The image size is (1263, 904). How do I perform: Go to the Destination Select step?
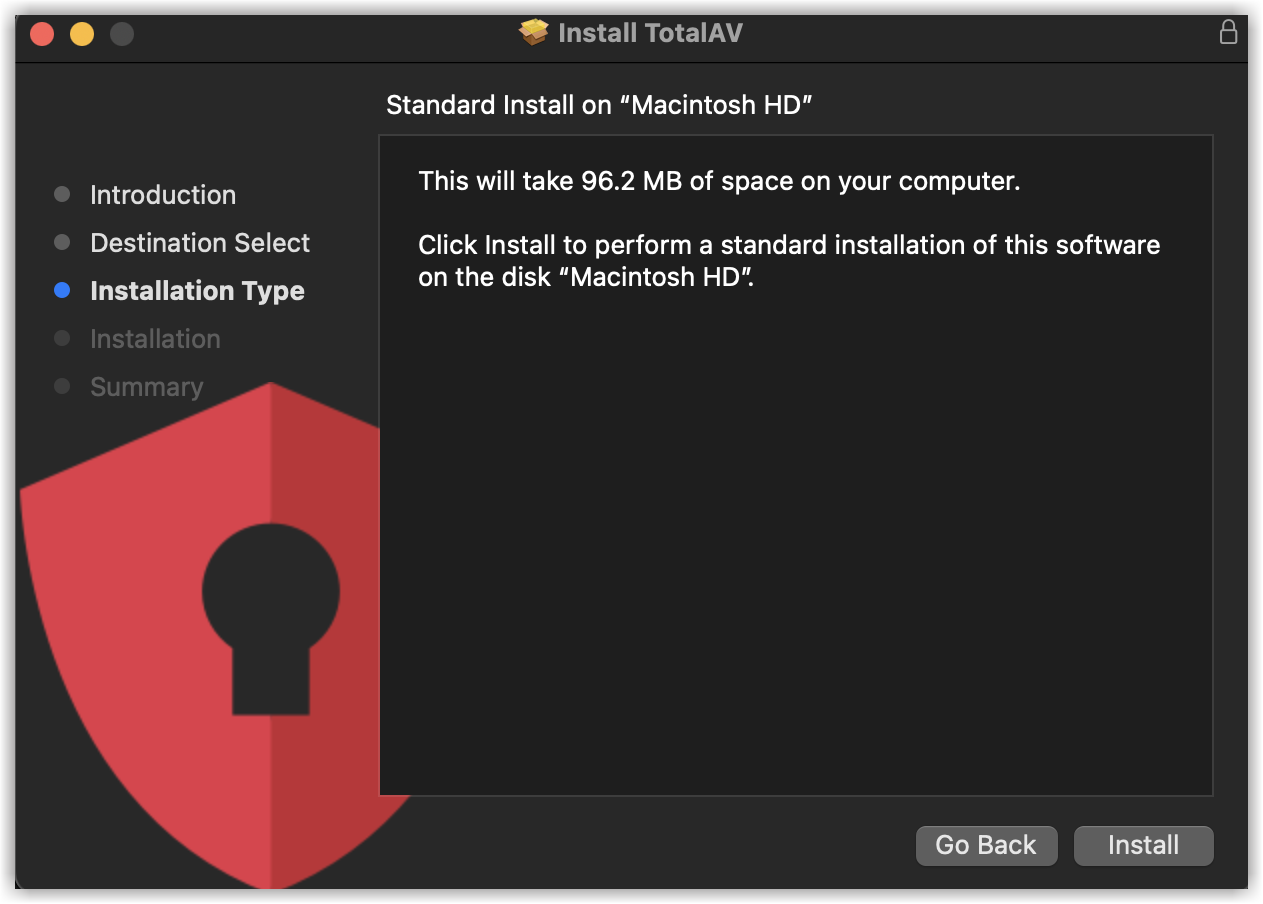(x=200, y=243)
